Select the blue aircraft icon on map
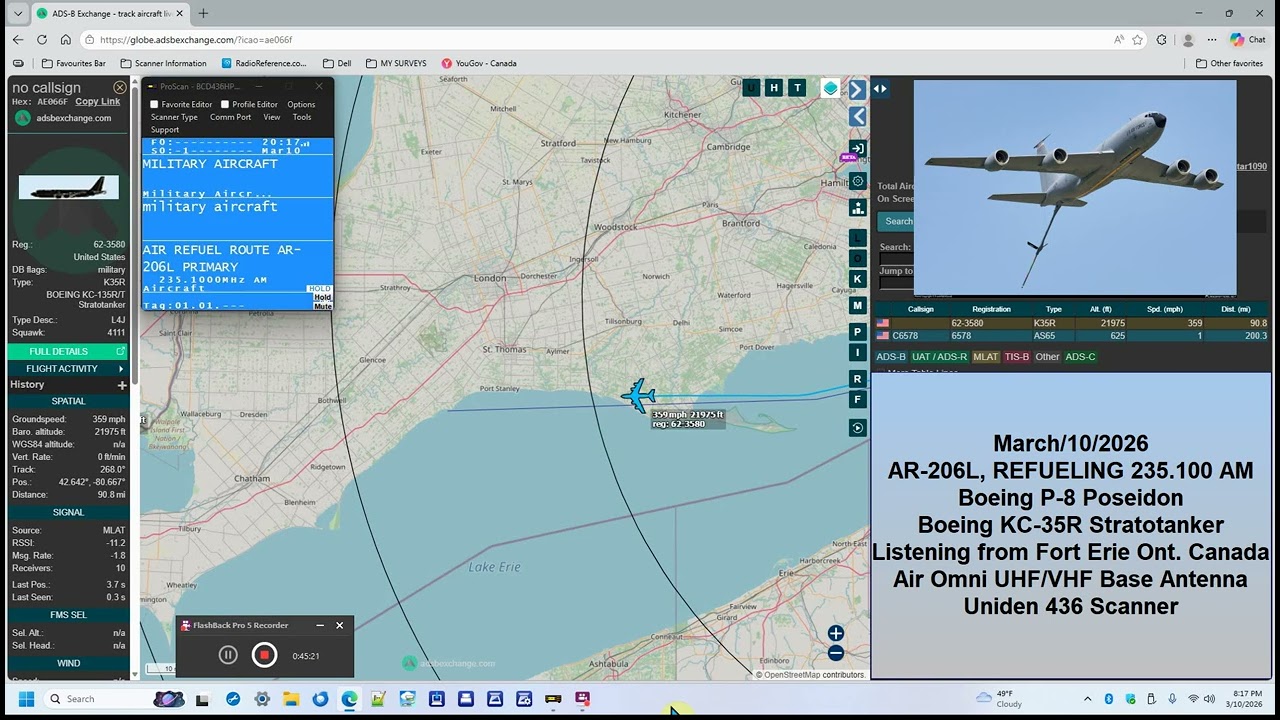The image size is (1280, 720). (638, 396)
